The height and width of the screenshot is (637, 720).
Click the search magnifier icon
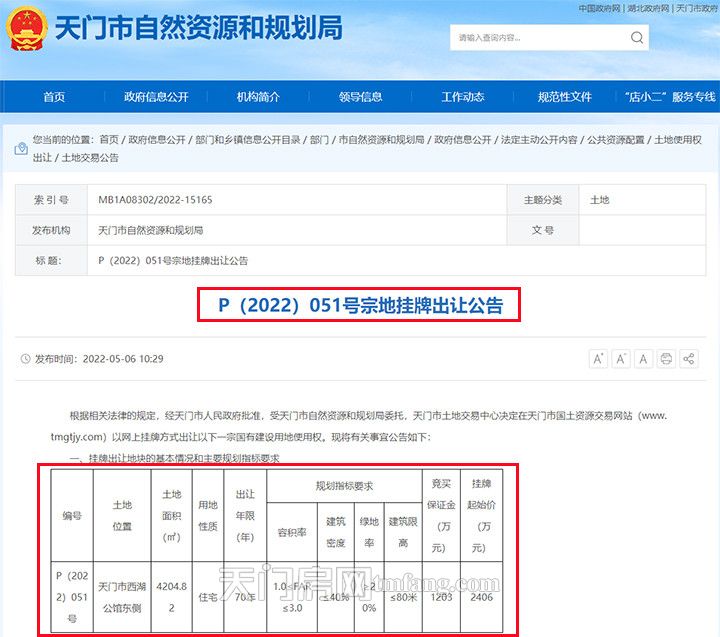(x=637, y=38)
